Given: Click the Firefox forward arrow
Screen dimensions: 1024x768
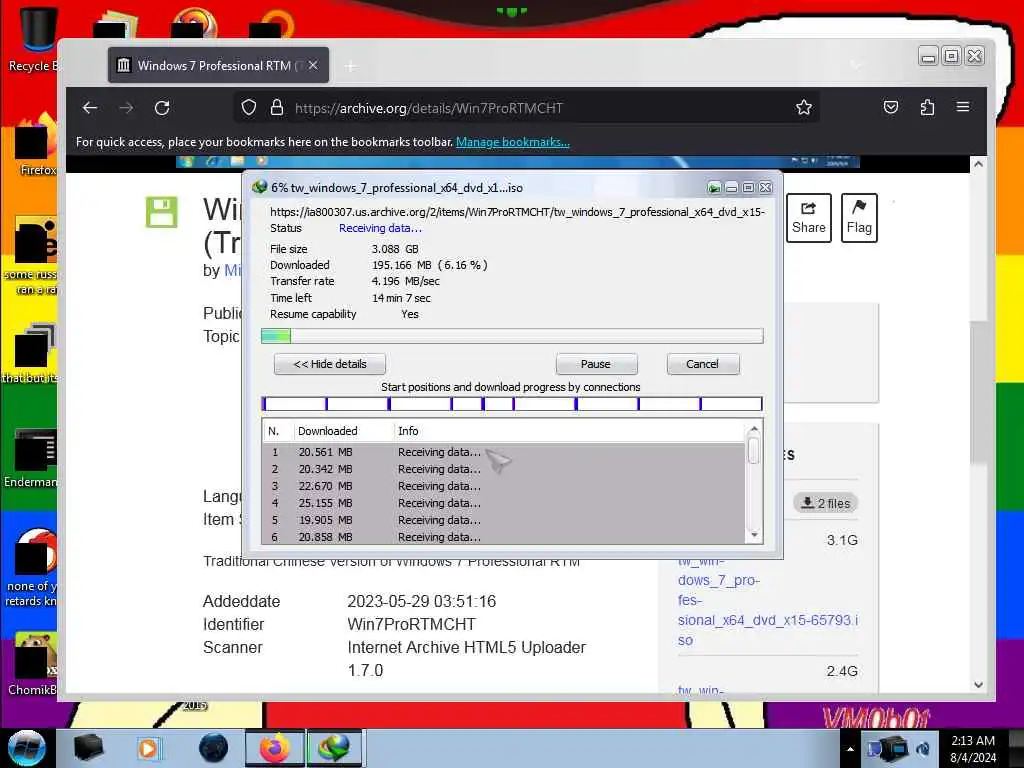Looking at the screenshot, I should pos(126,108).
